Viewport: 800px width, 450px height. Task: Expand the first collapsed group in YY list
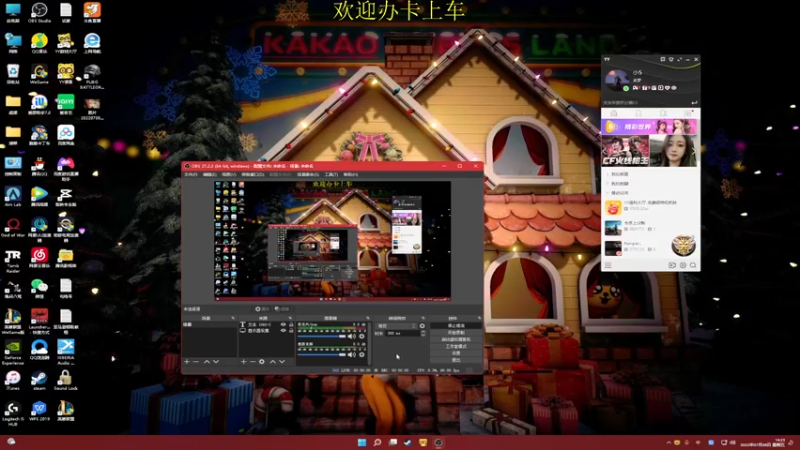click(608, 174)
